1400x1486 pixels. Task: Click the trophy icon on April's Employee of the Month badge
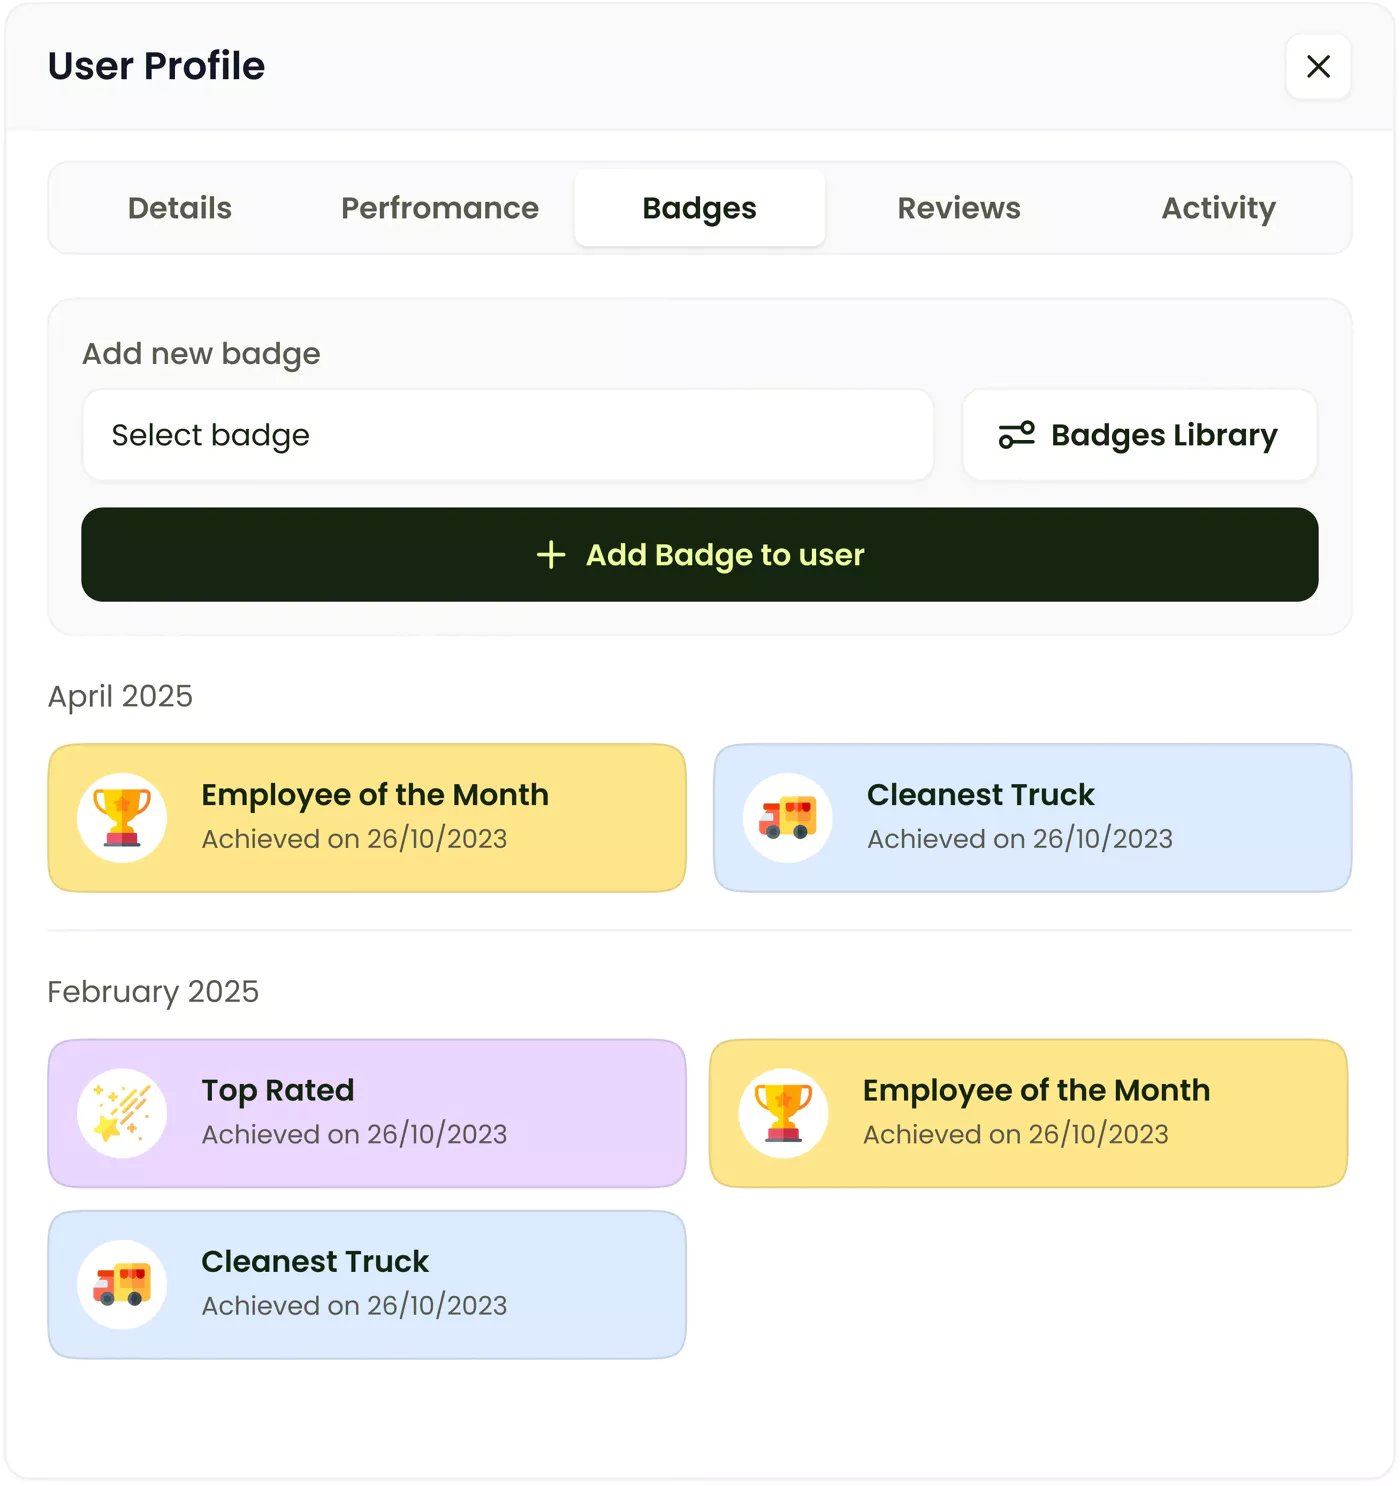point(121,817)
